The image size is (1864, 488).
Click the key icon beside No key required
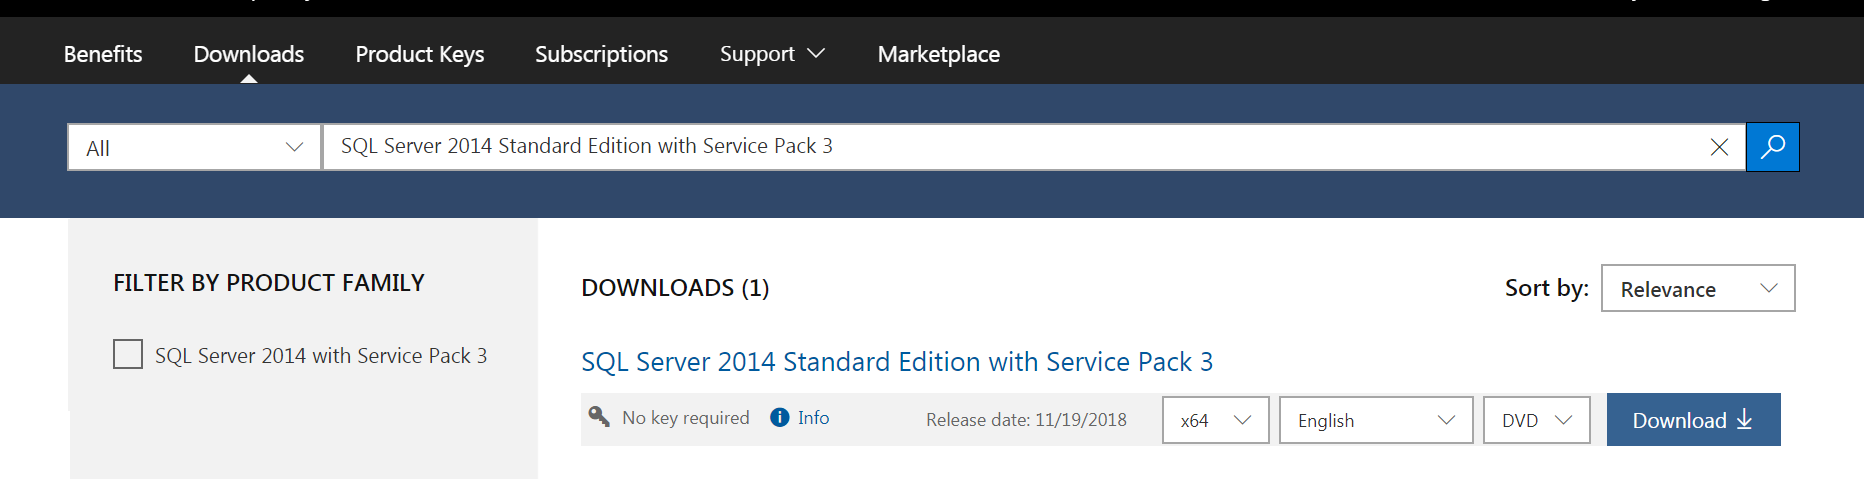(x=599, y=416)
